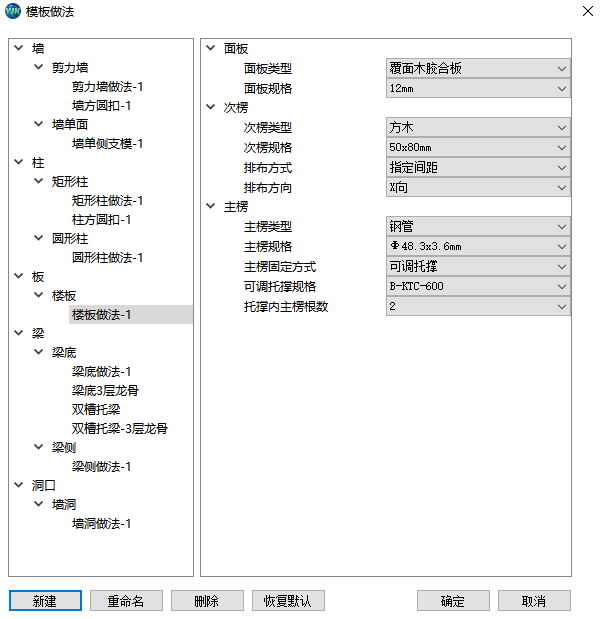This screenshot has width=600, height=619.
Task: Select 剪力墙做法-1 in the tree
Action: point(107,86)
